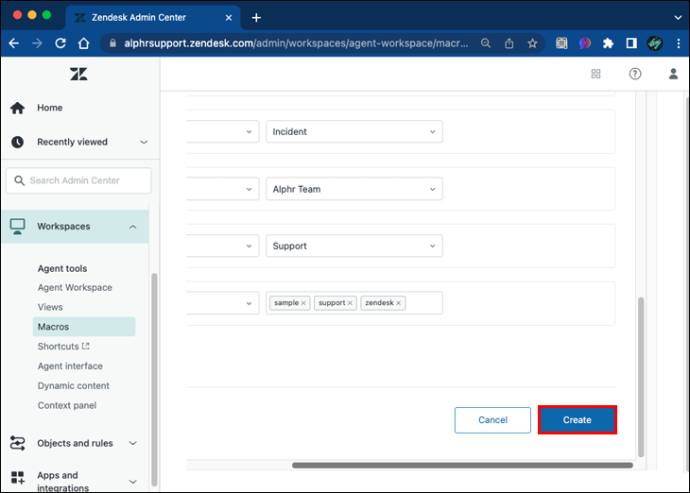
Task: Click the Workspaces monitor icon
Action: pos(18,227)
